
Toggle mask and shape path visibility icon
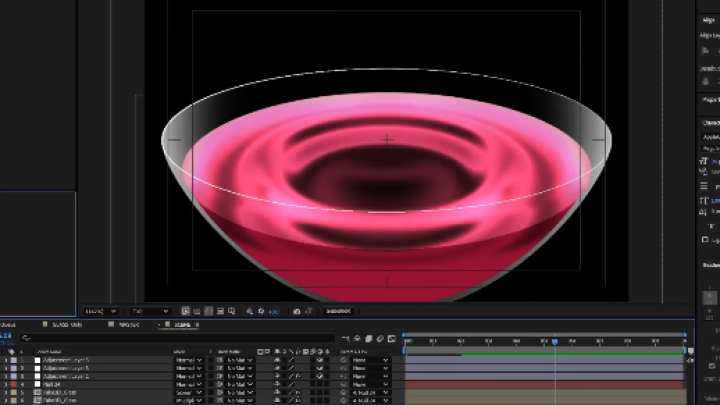[x=208, y=312]
